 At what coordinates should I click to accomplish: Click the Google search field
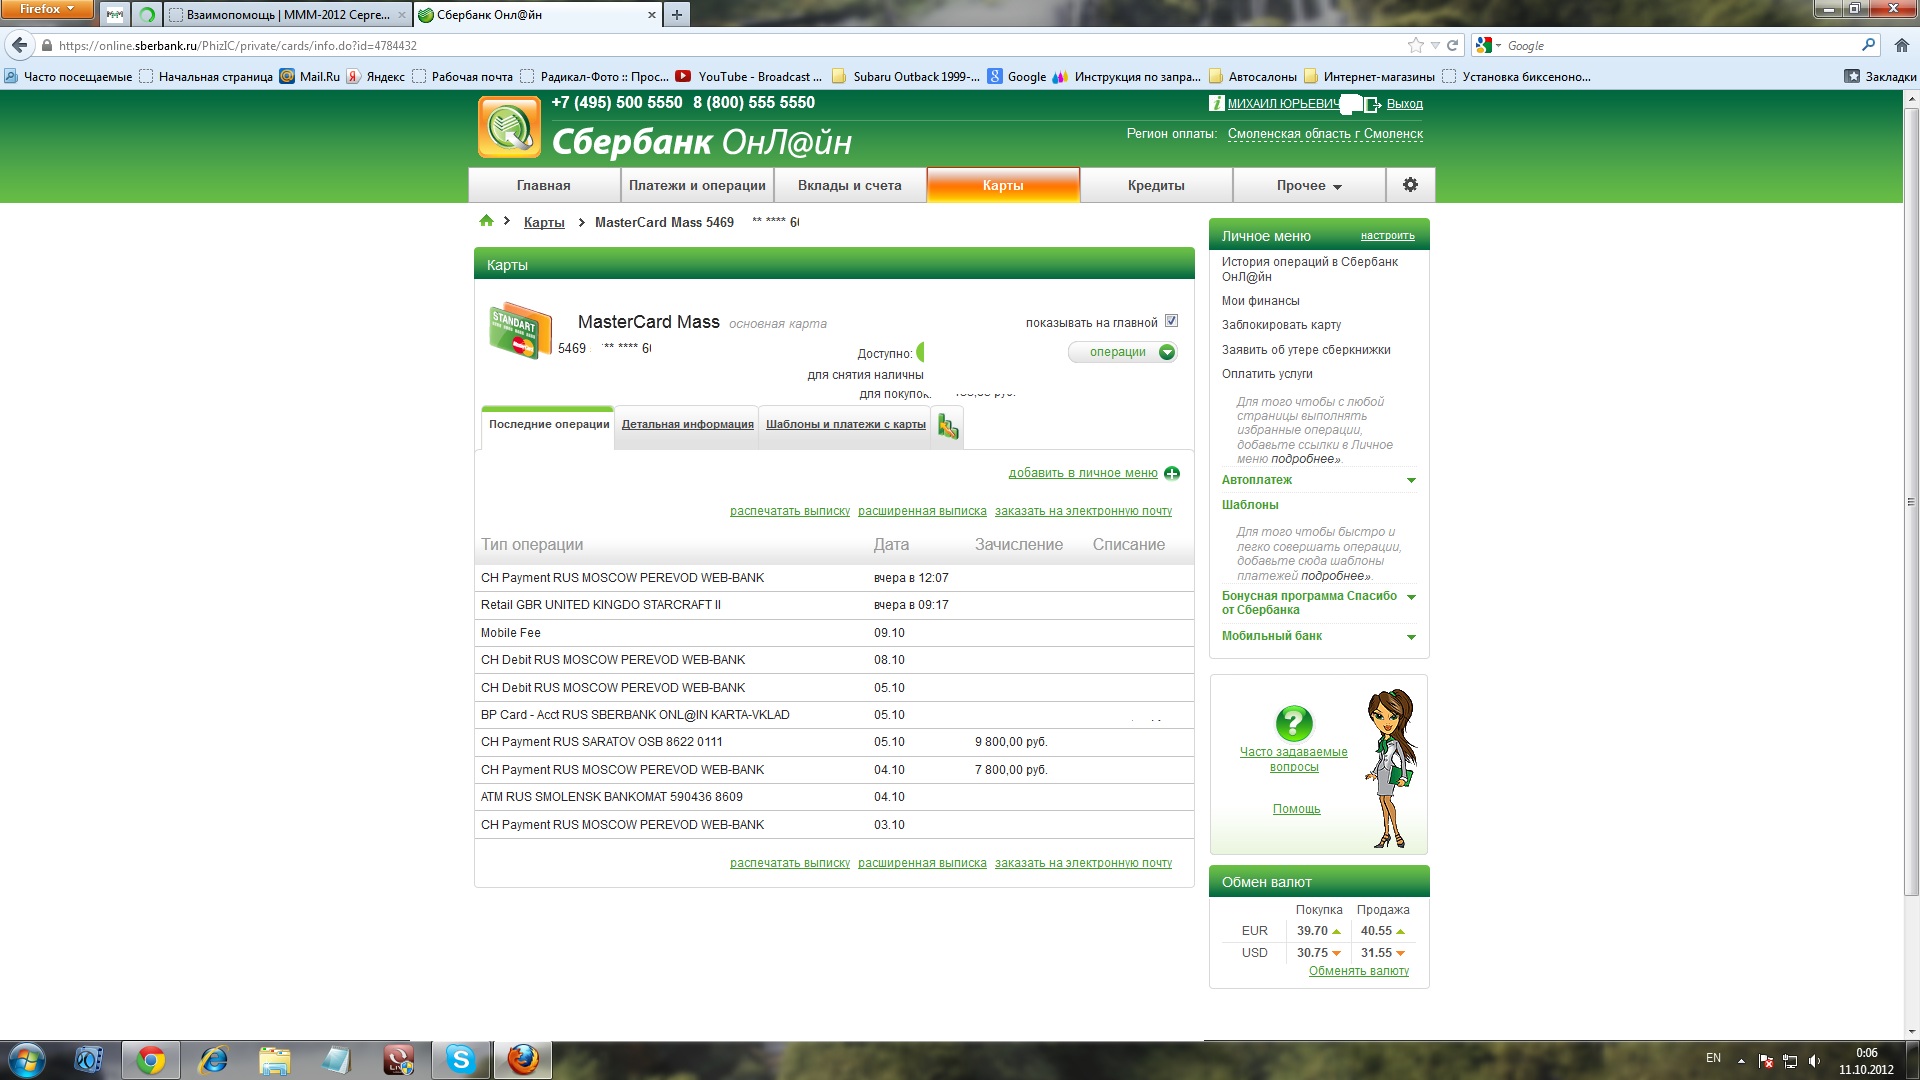[x=1680, y=45]
